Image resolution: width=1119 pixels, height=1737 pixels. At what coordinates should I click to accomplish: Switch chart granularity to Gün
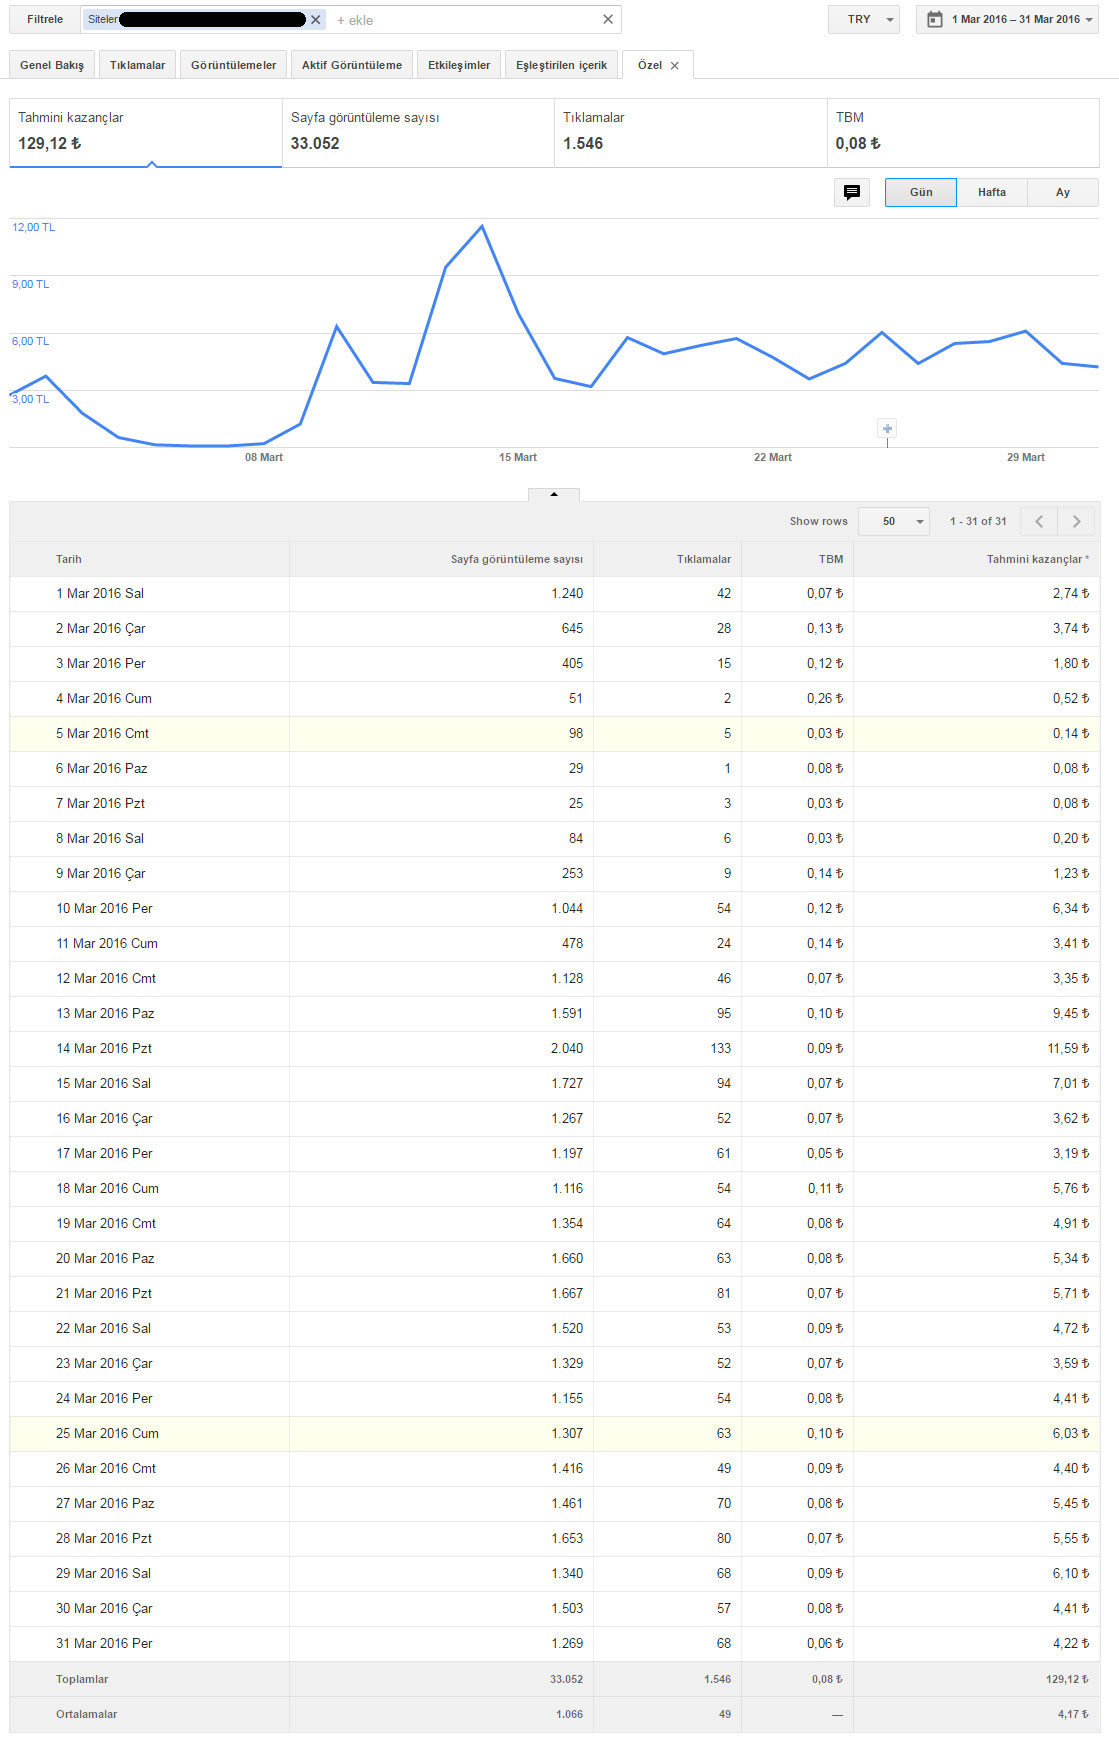921,192
